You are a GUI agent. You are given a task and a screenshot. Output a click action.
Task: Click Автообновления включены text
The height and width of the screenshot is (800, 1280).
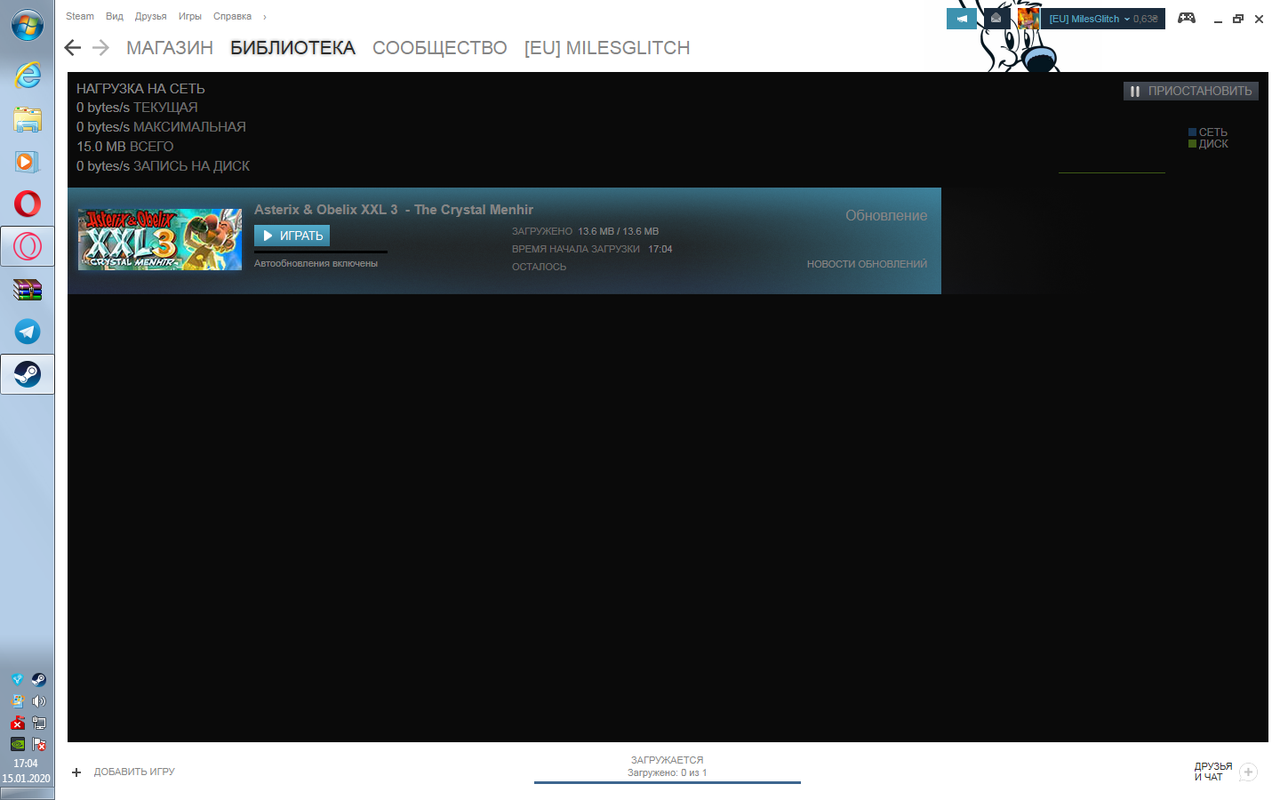[x=316, y=264]
